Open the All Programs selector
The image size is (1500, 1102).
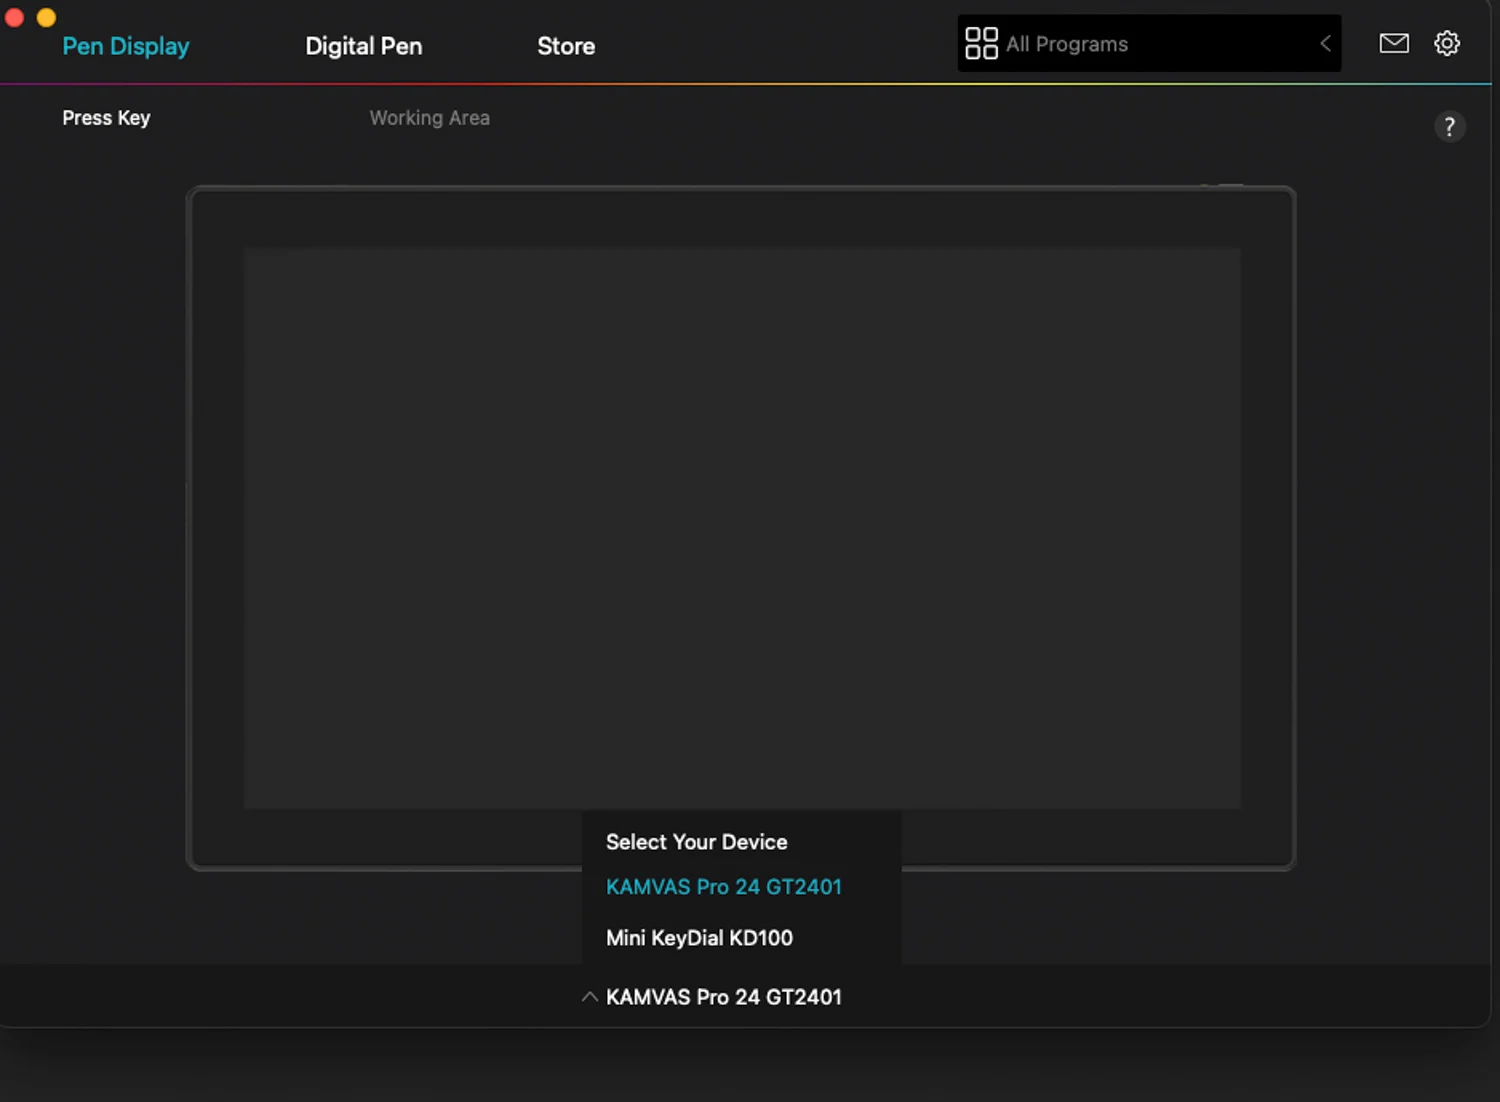1149,43
